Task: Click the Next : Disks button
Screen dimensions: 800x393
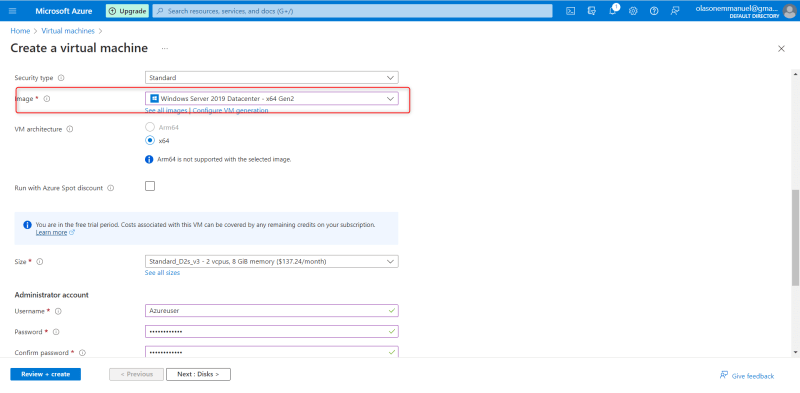Action: click(198, 374)
